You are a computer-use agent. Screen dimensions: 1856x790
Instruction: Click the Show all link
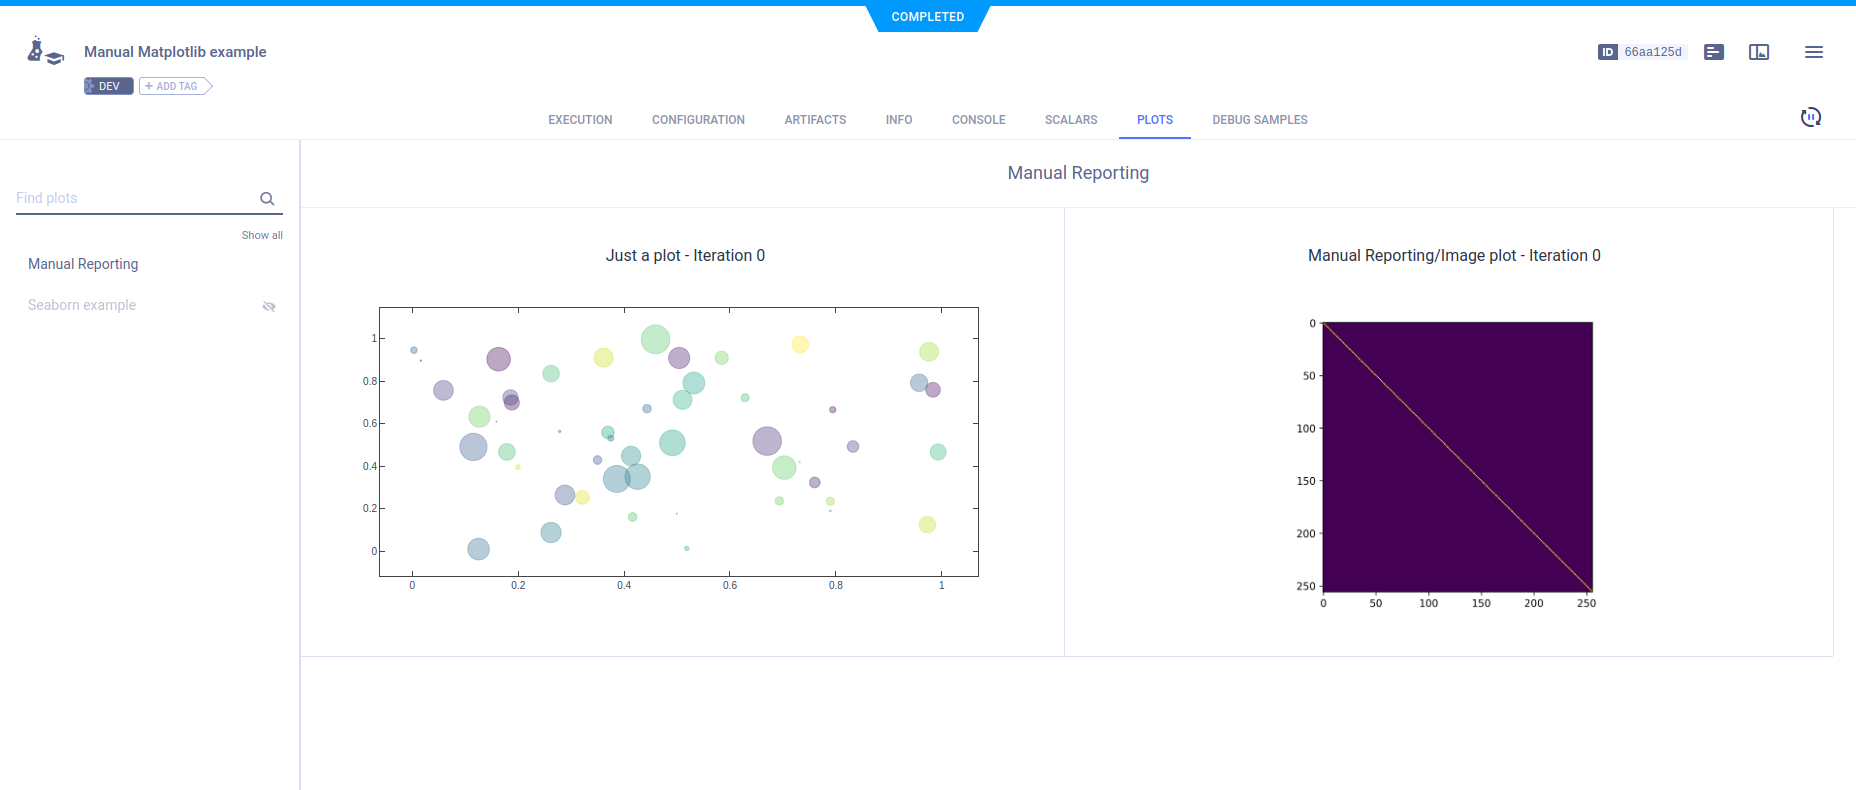262,236
